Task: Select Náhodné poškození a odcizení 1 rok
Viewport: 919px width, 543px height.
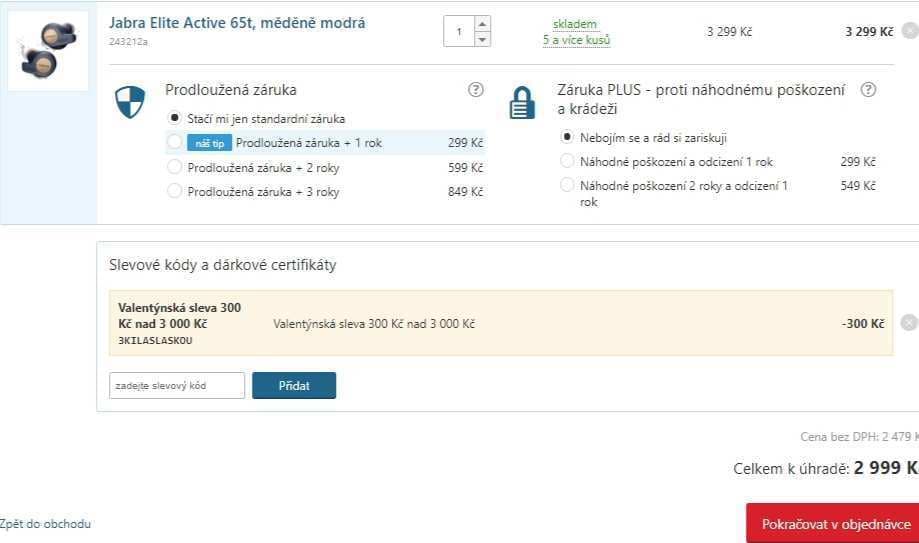Action: [x=567, y=161]
